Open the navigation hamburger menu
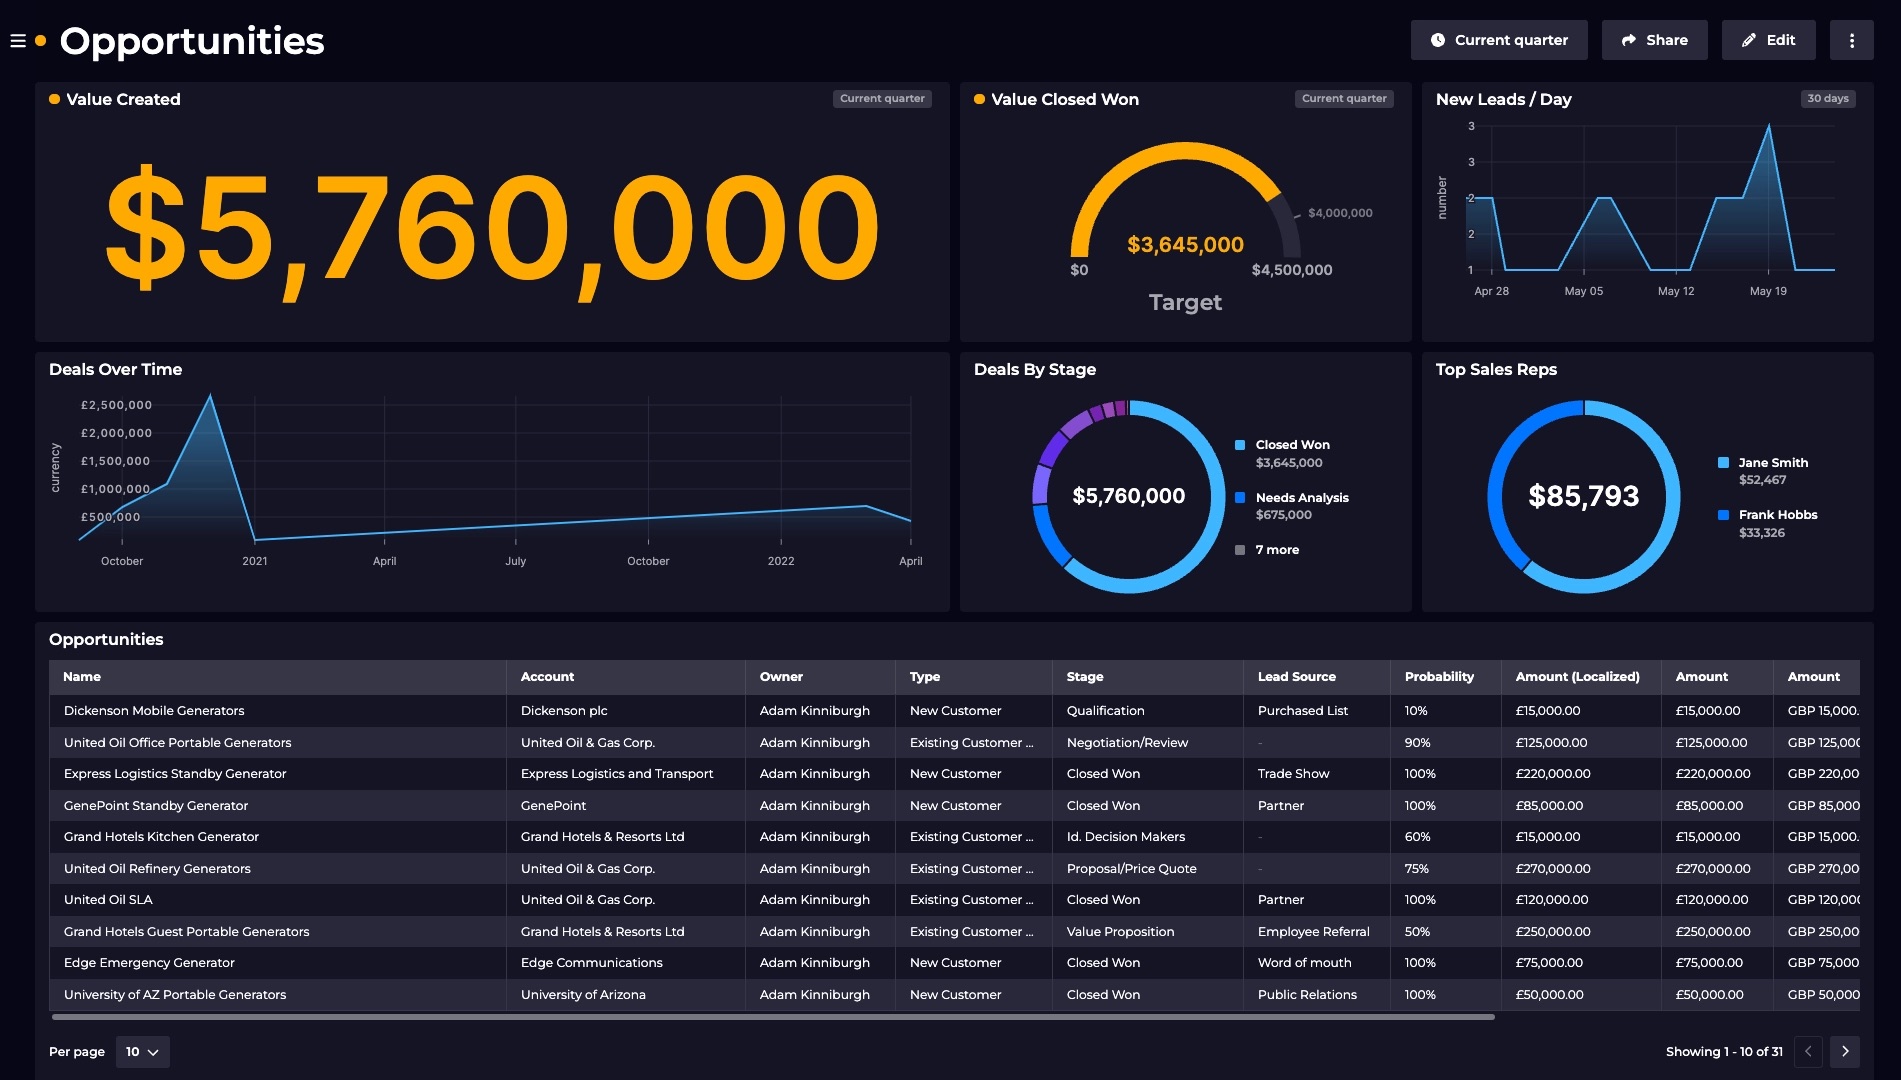This screenshot has height=1080, width=1901. [x=18, y=40]
